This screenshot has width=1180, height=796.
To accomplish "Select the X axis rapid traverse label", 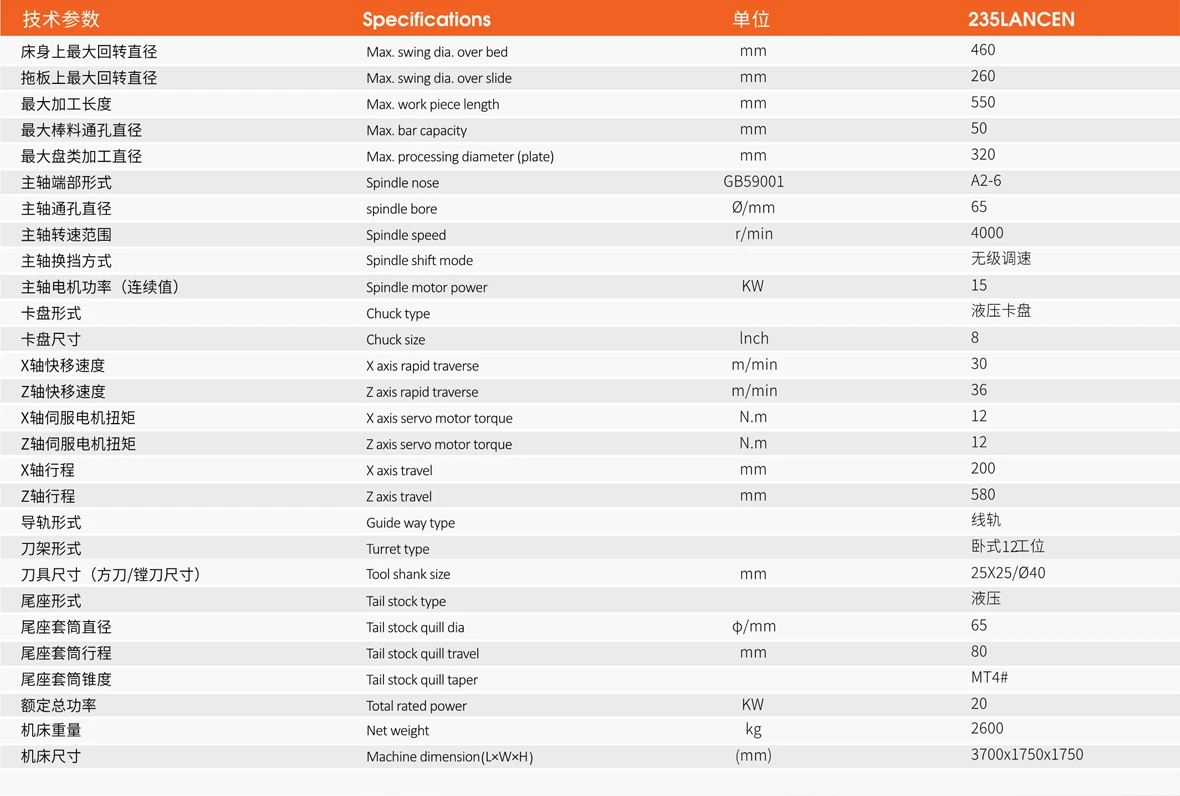I will coord(422,366).
